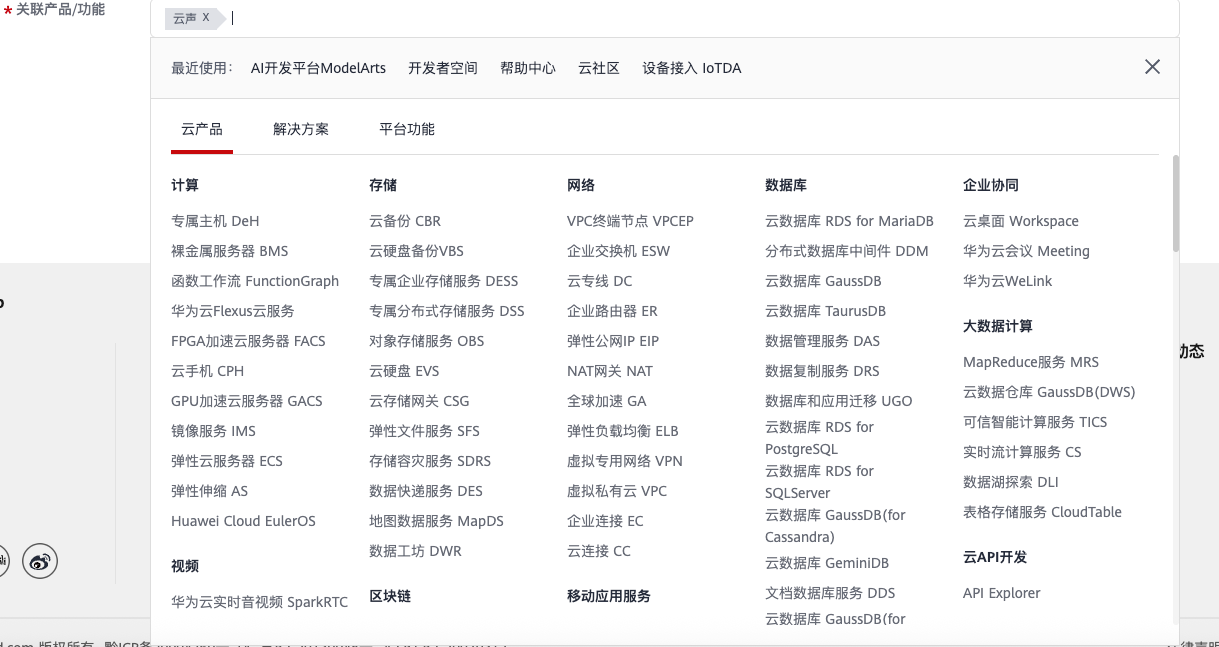Choose 文档数据库服务 DDS

830,593
